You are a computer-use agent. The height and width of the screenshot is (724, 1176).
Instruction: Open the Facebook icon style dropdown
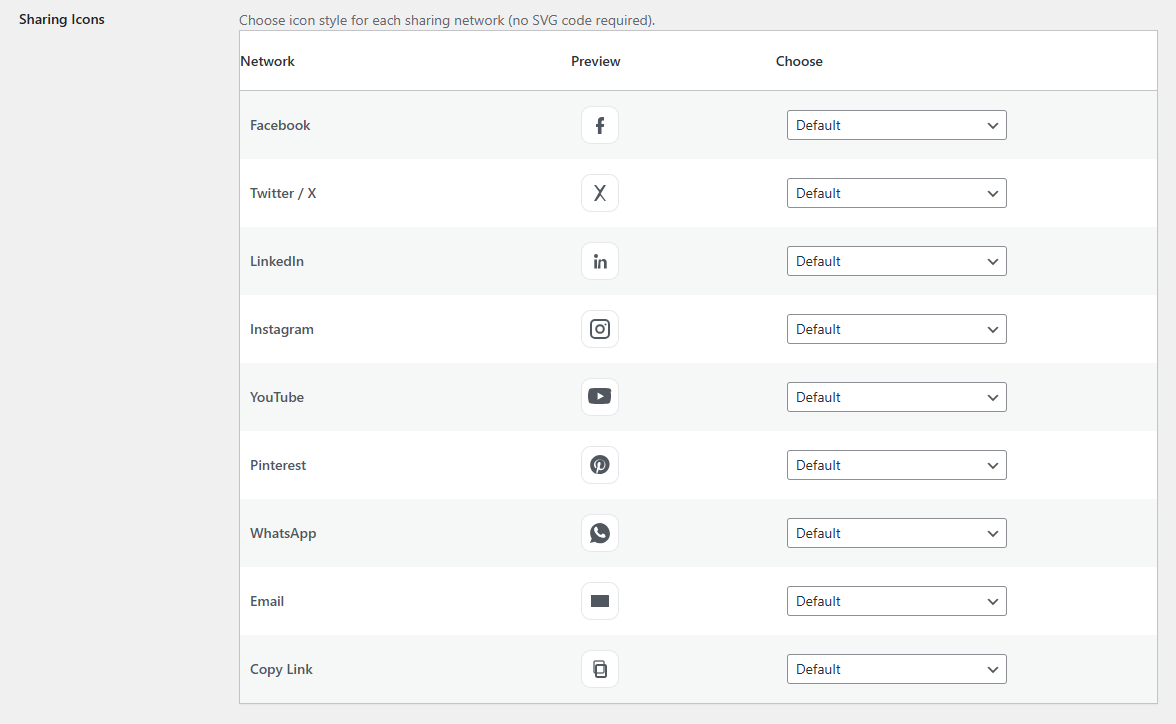pyautogui.click(x=896, y=125)
